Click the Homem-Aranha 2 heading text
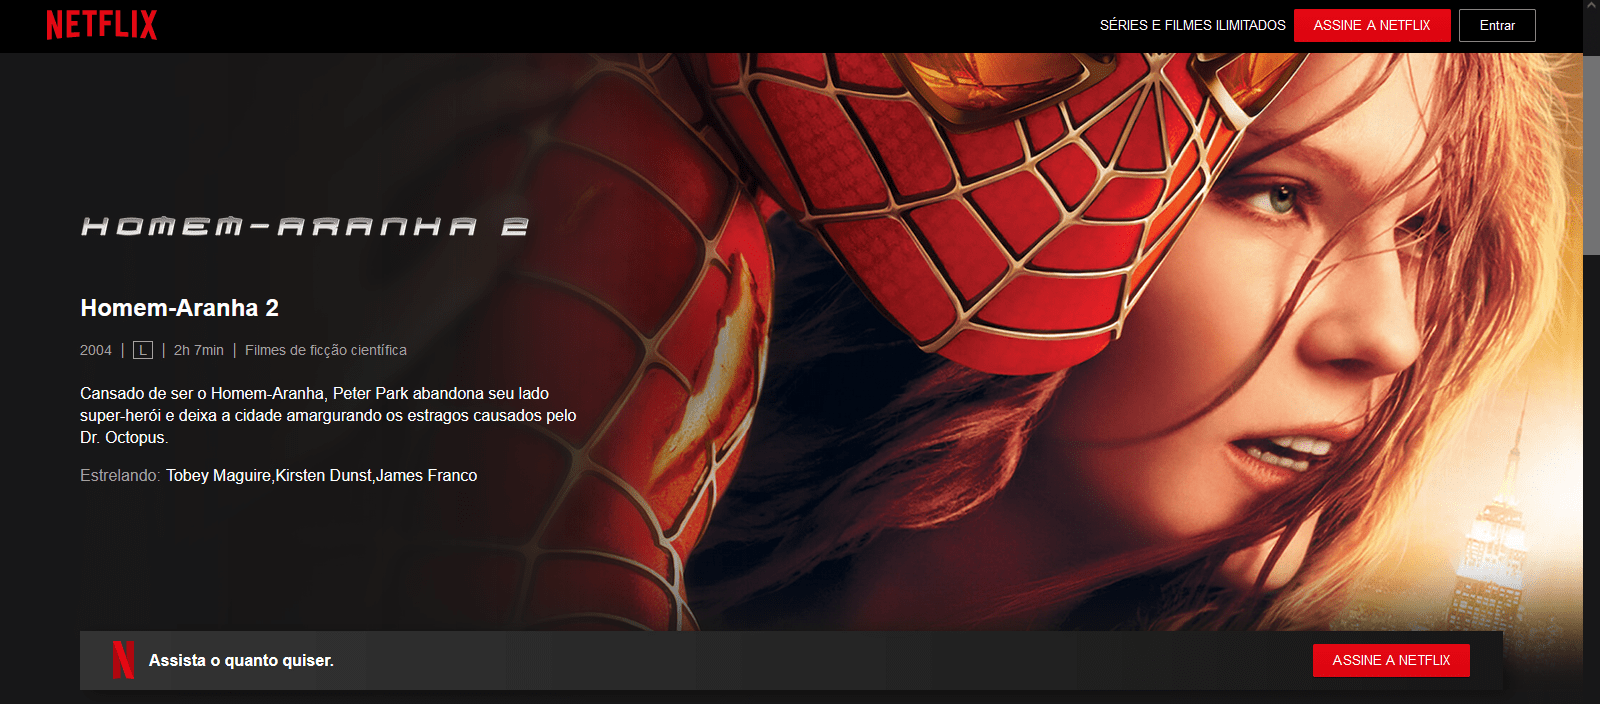 coord(179,308)
